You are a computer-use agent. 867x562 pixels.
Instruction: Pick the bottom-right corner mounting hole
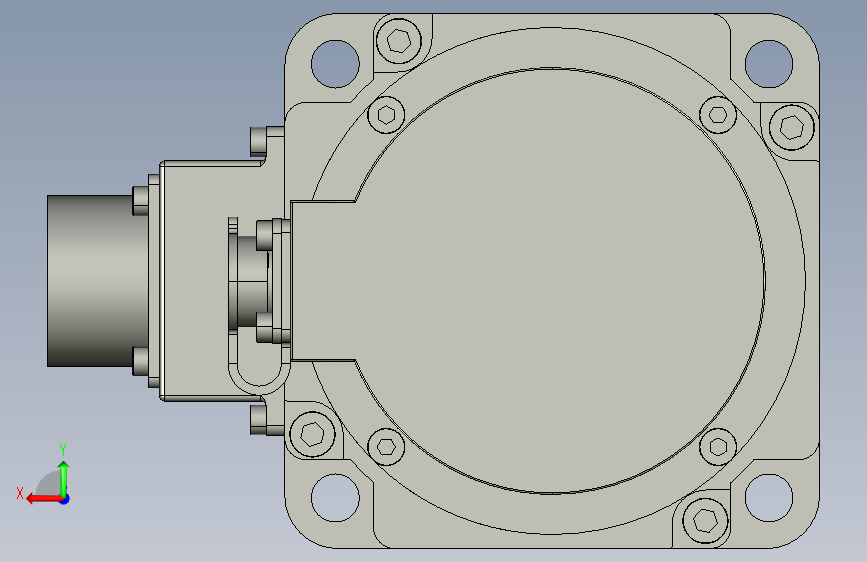click(x=769, y=497)
